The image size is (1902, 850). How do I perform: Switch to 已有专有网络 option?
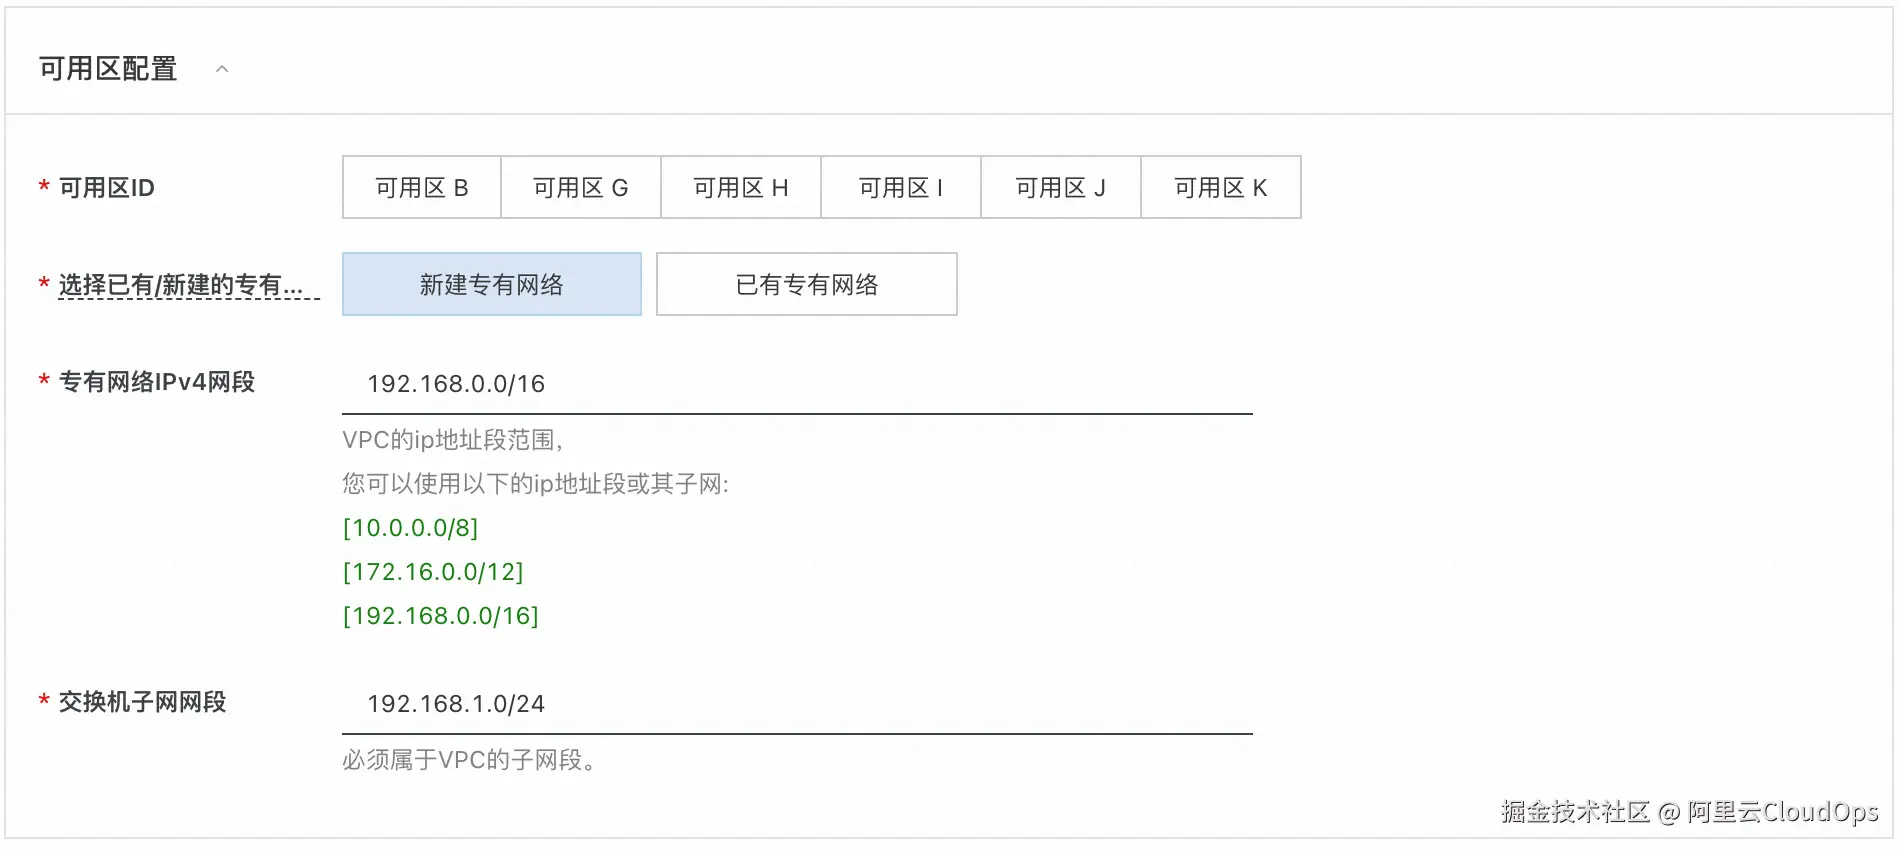point(806,285)
